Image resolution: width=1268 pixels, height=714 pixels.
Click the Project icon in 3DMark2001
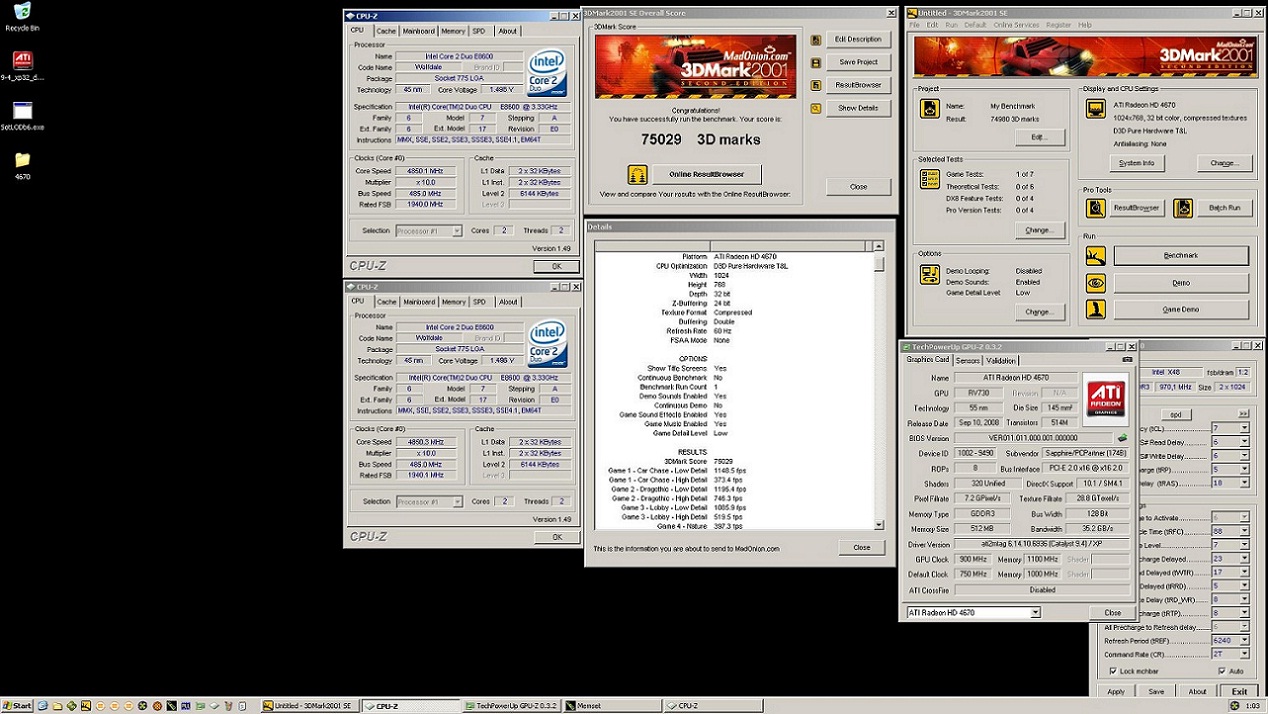(x=930, y=110)
